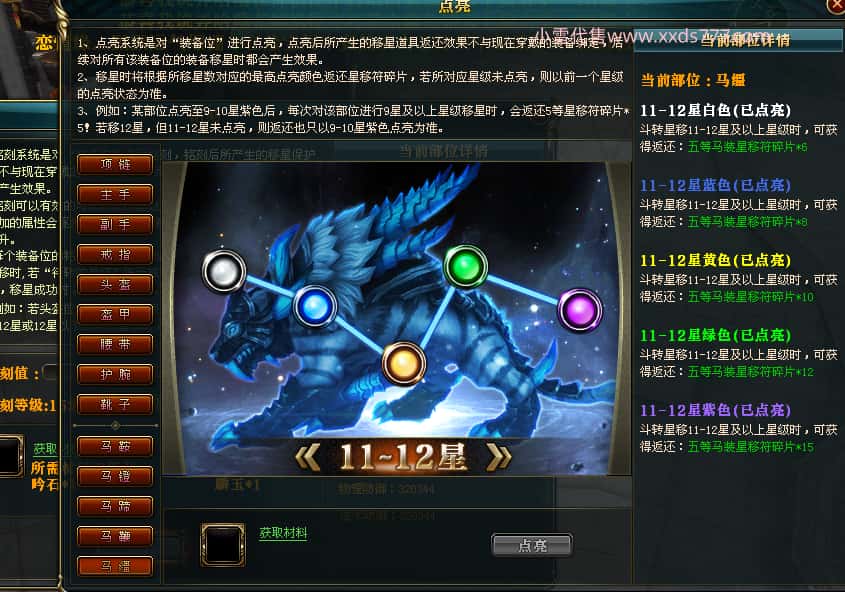Click the purple orb node

[x=579, y=310]
